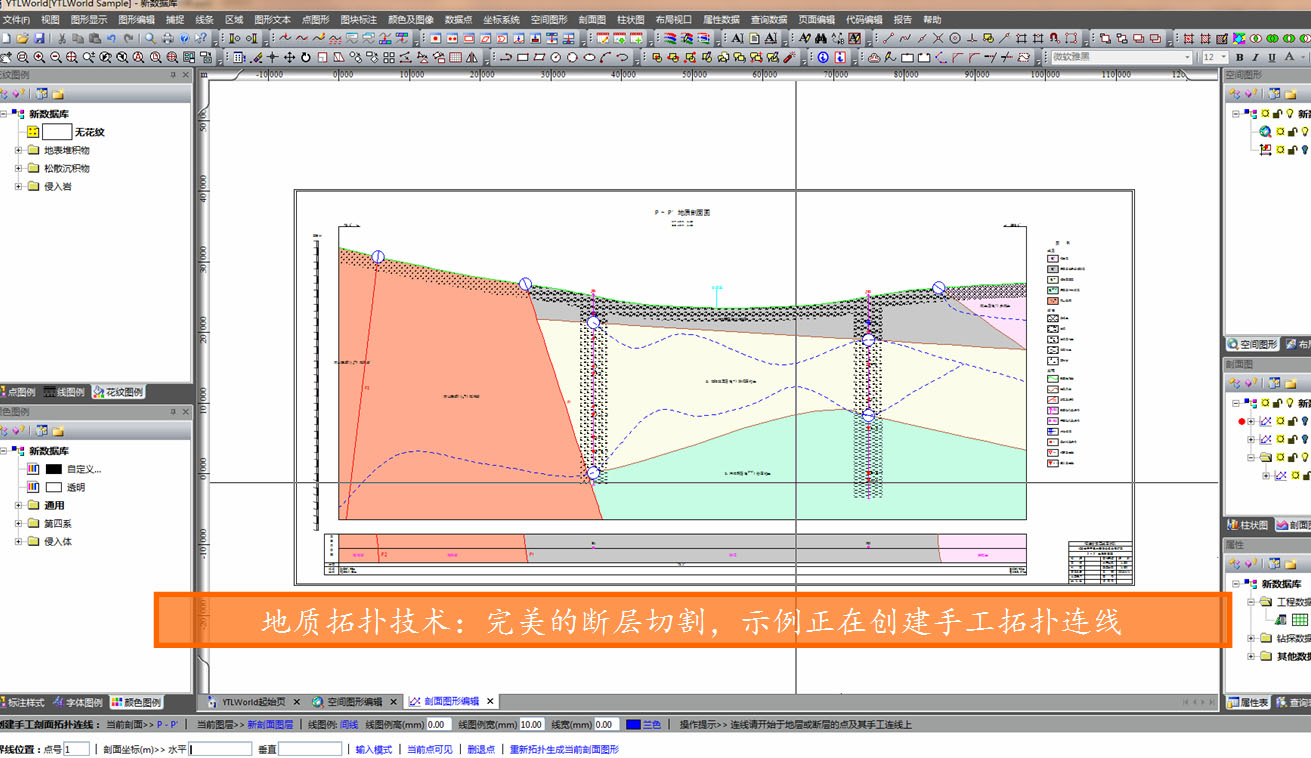
Task: Toggle lightbulb on red-dot marked section row
Action: click(x=1305, y=421)
